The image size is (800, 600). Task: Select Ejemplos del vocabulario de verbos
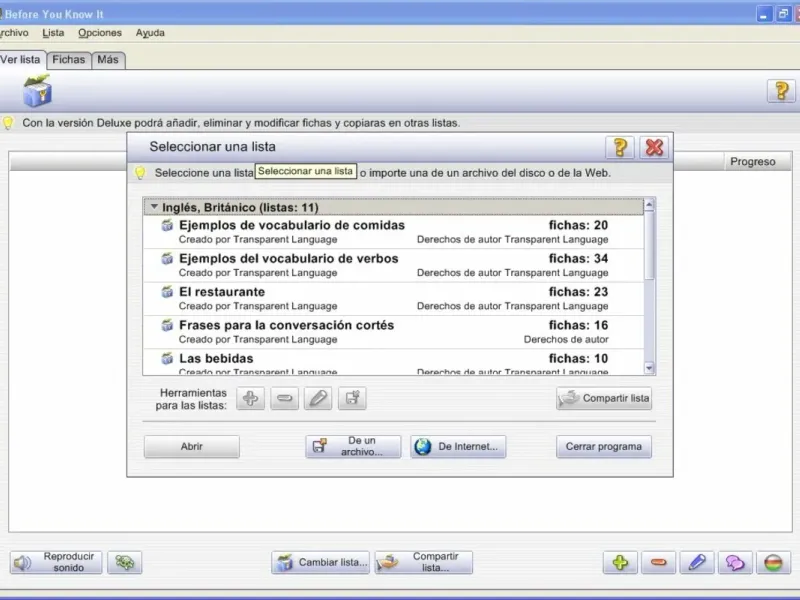[393, 265]
